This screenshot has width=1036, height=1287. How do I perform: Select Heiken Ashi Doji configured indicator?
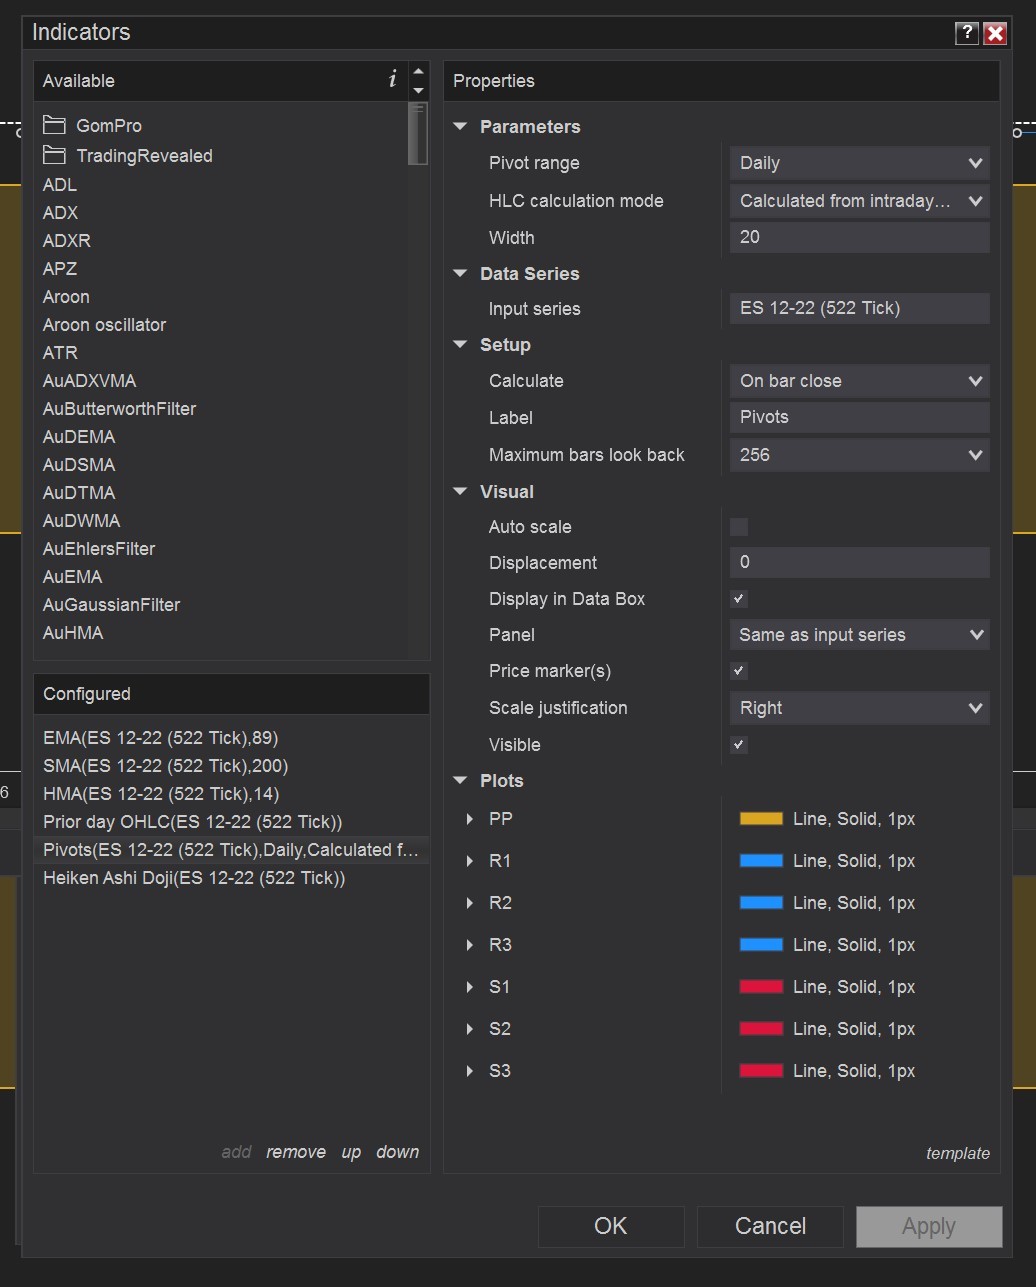click(194, 878)
